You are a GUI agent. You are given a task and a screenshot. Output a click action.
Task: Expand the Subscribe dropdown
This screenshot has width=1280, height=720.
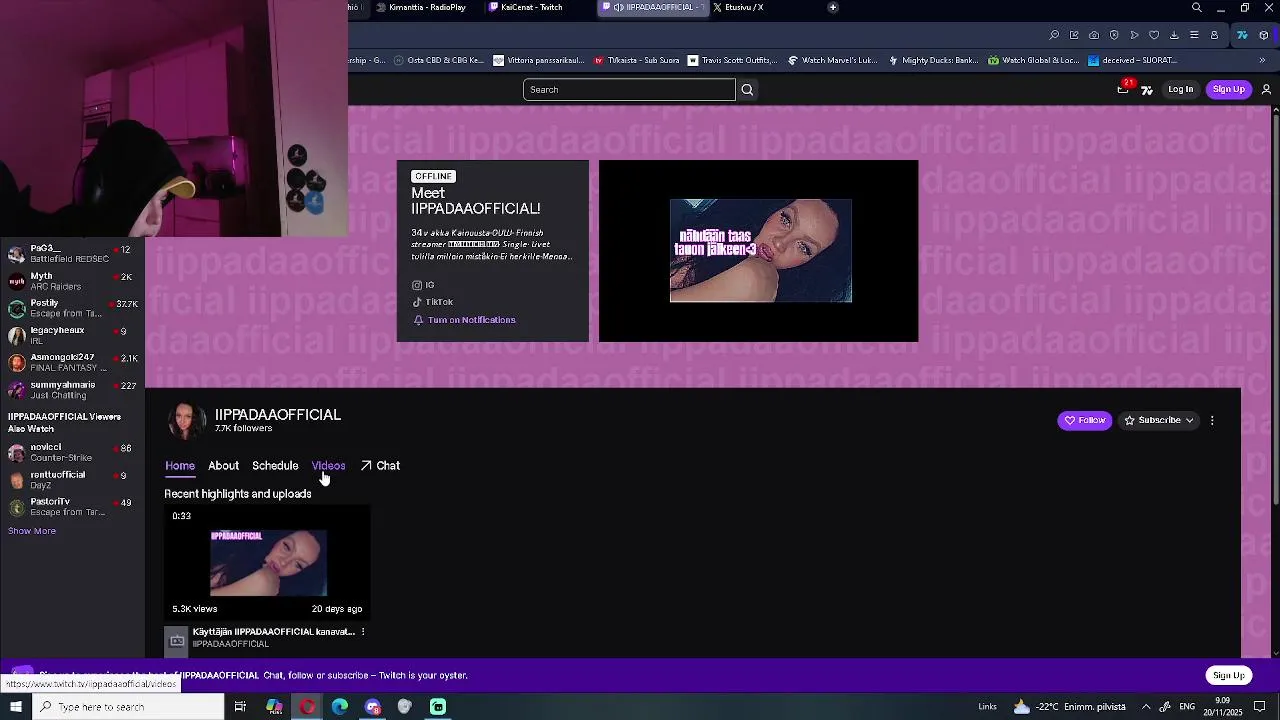point(1159,420)
